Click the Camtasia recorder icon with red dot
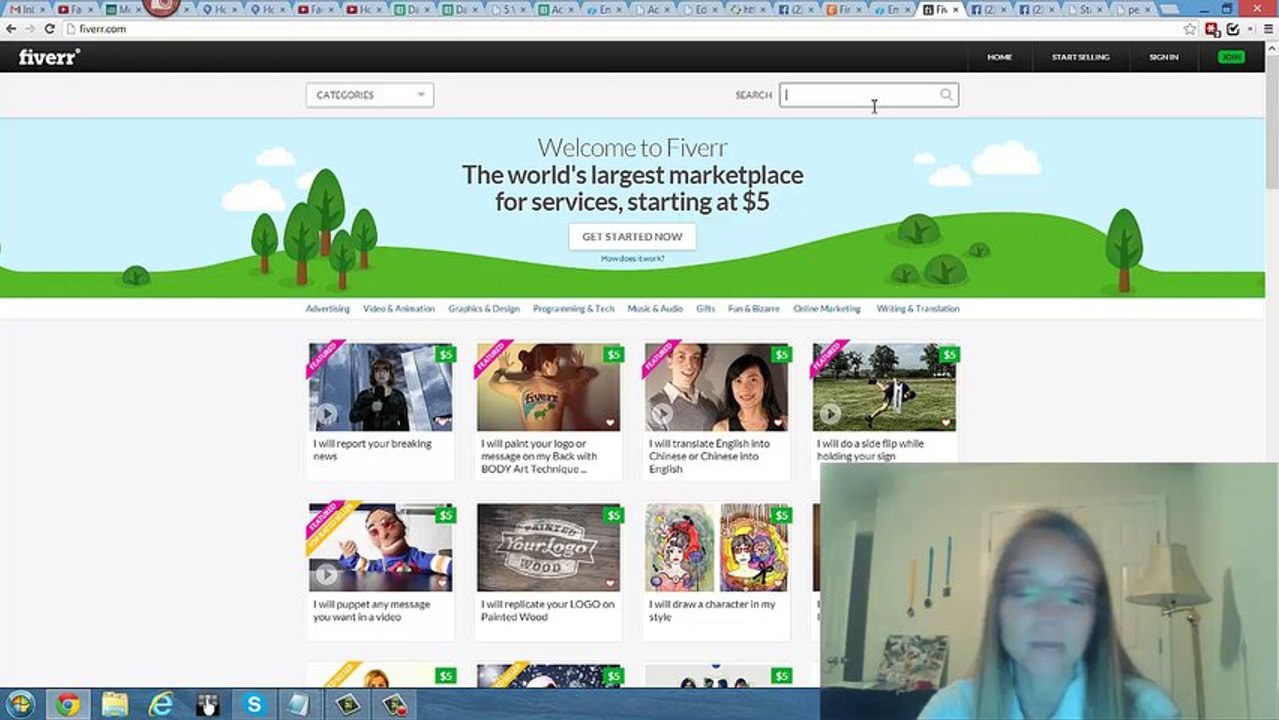1279x720 pixels. click(393, 704)
